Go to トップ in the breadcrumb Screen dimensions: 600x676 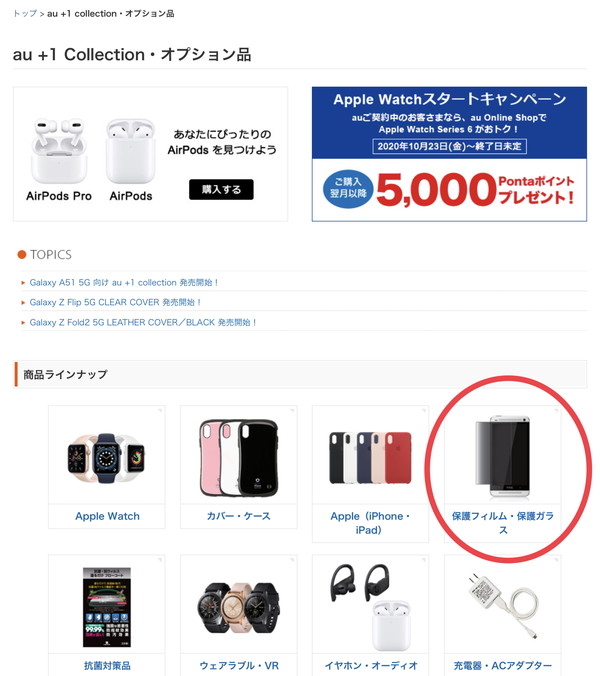pyautogui.click(x=25, y=13)
